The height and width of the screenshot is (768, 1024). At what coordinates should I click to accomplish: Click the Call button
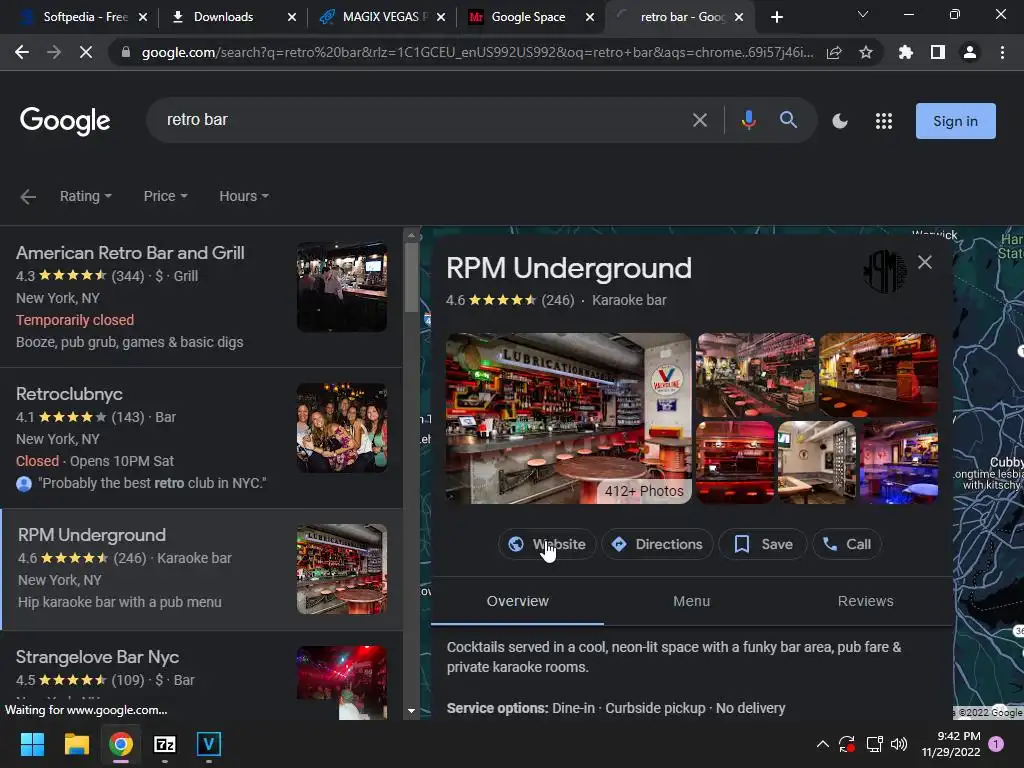(847, 544)
